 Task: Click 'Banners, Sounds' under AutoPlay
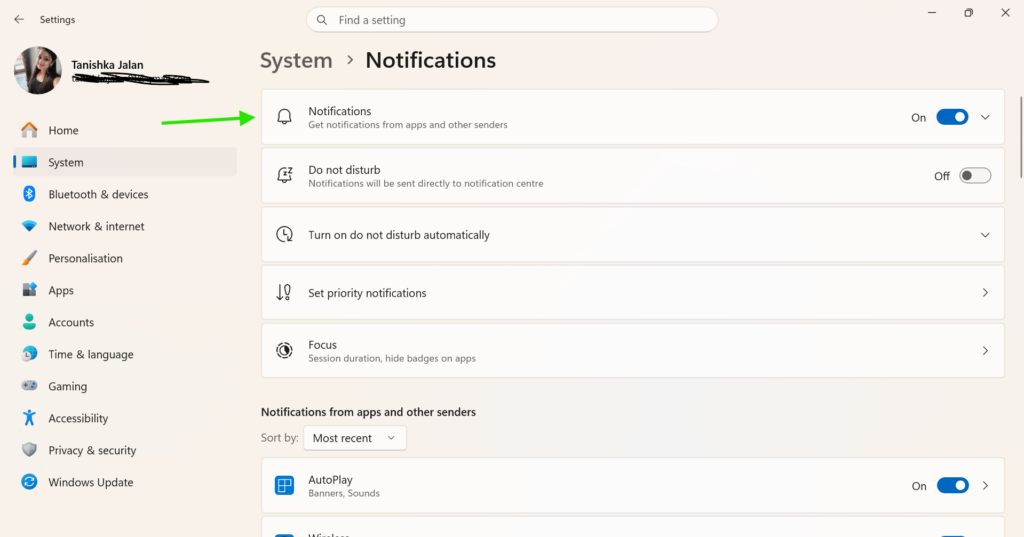click(344, 493)
